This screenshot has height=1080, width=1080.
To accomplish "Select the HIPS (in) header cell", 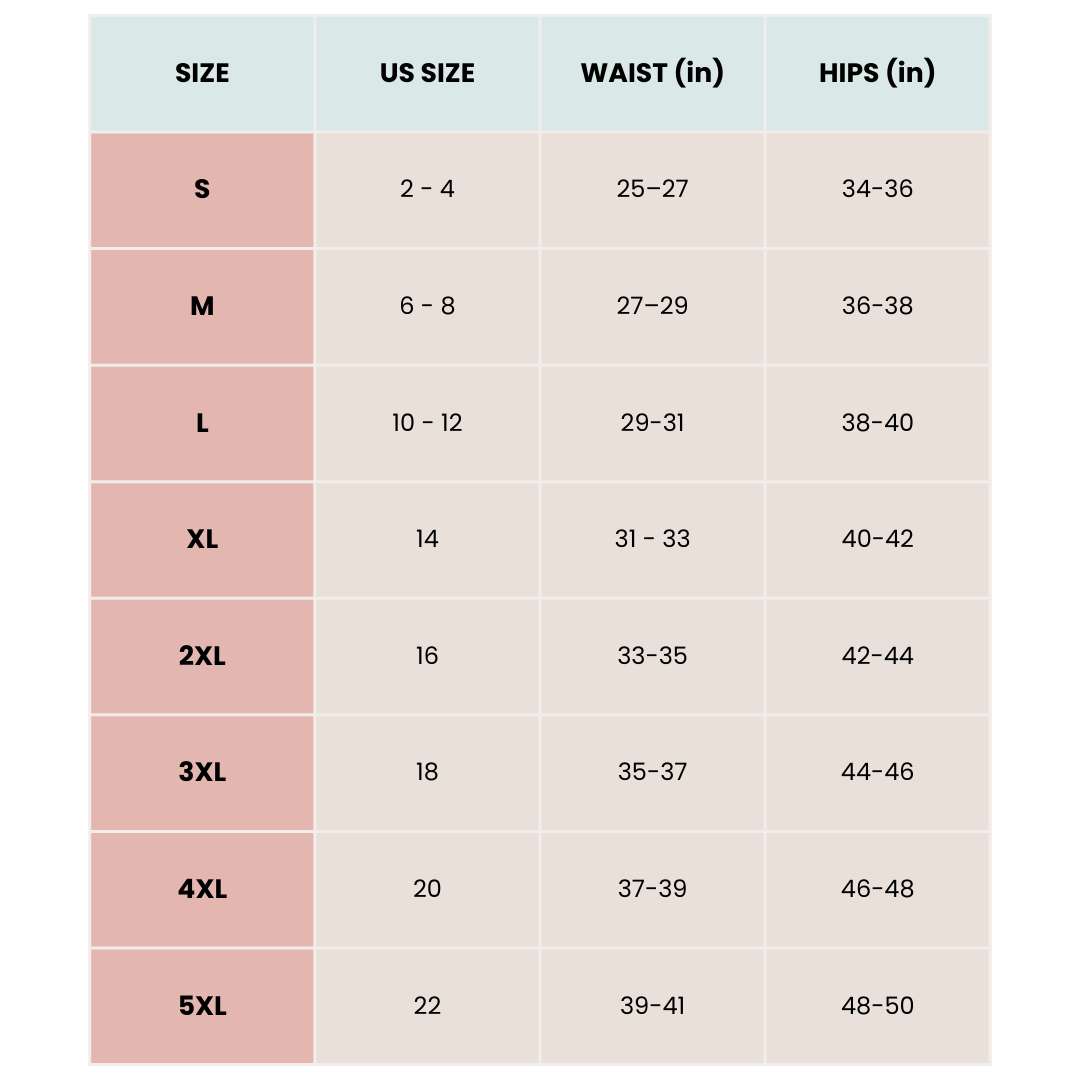I will tap(877, 73).
